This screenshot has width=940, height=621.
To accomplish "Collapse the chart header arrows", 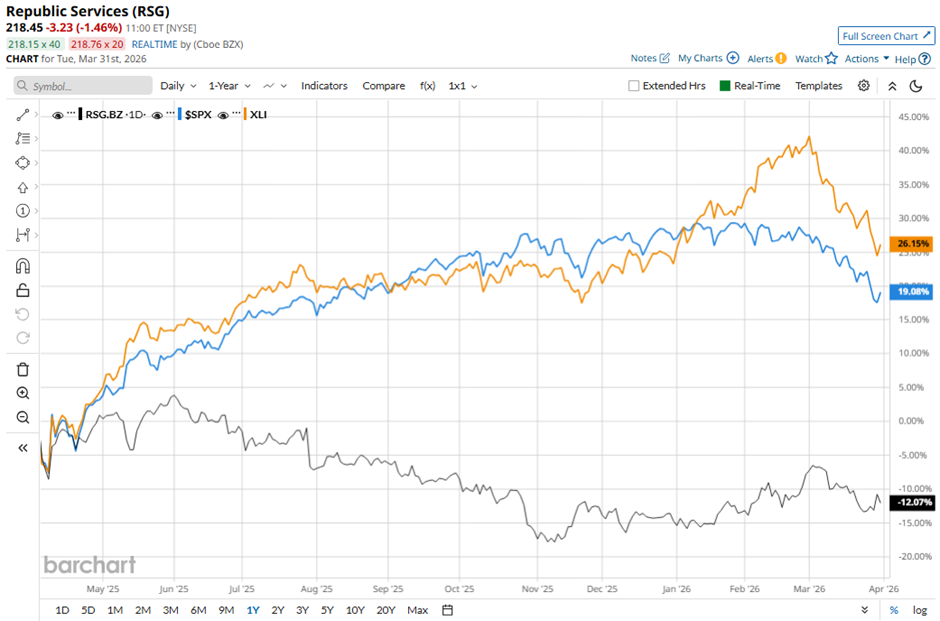I will click(892, 86).
